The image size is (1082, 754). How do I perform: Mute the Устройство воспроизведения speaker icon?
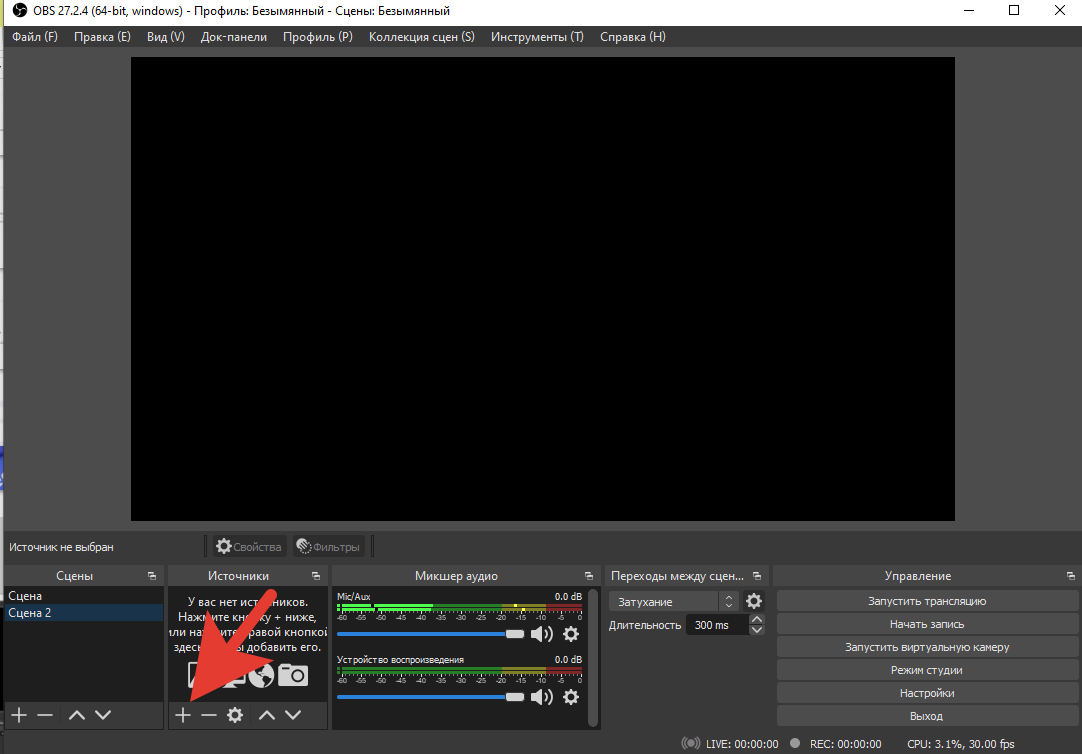click(x=542, y=697)
